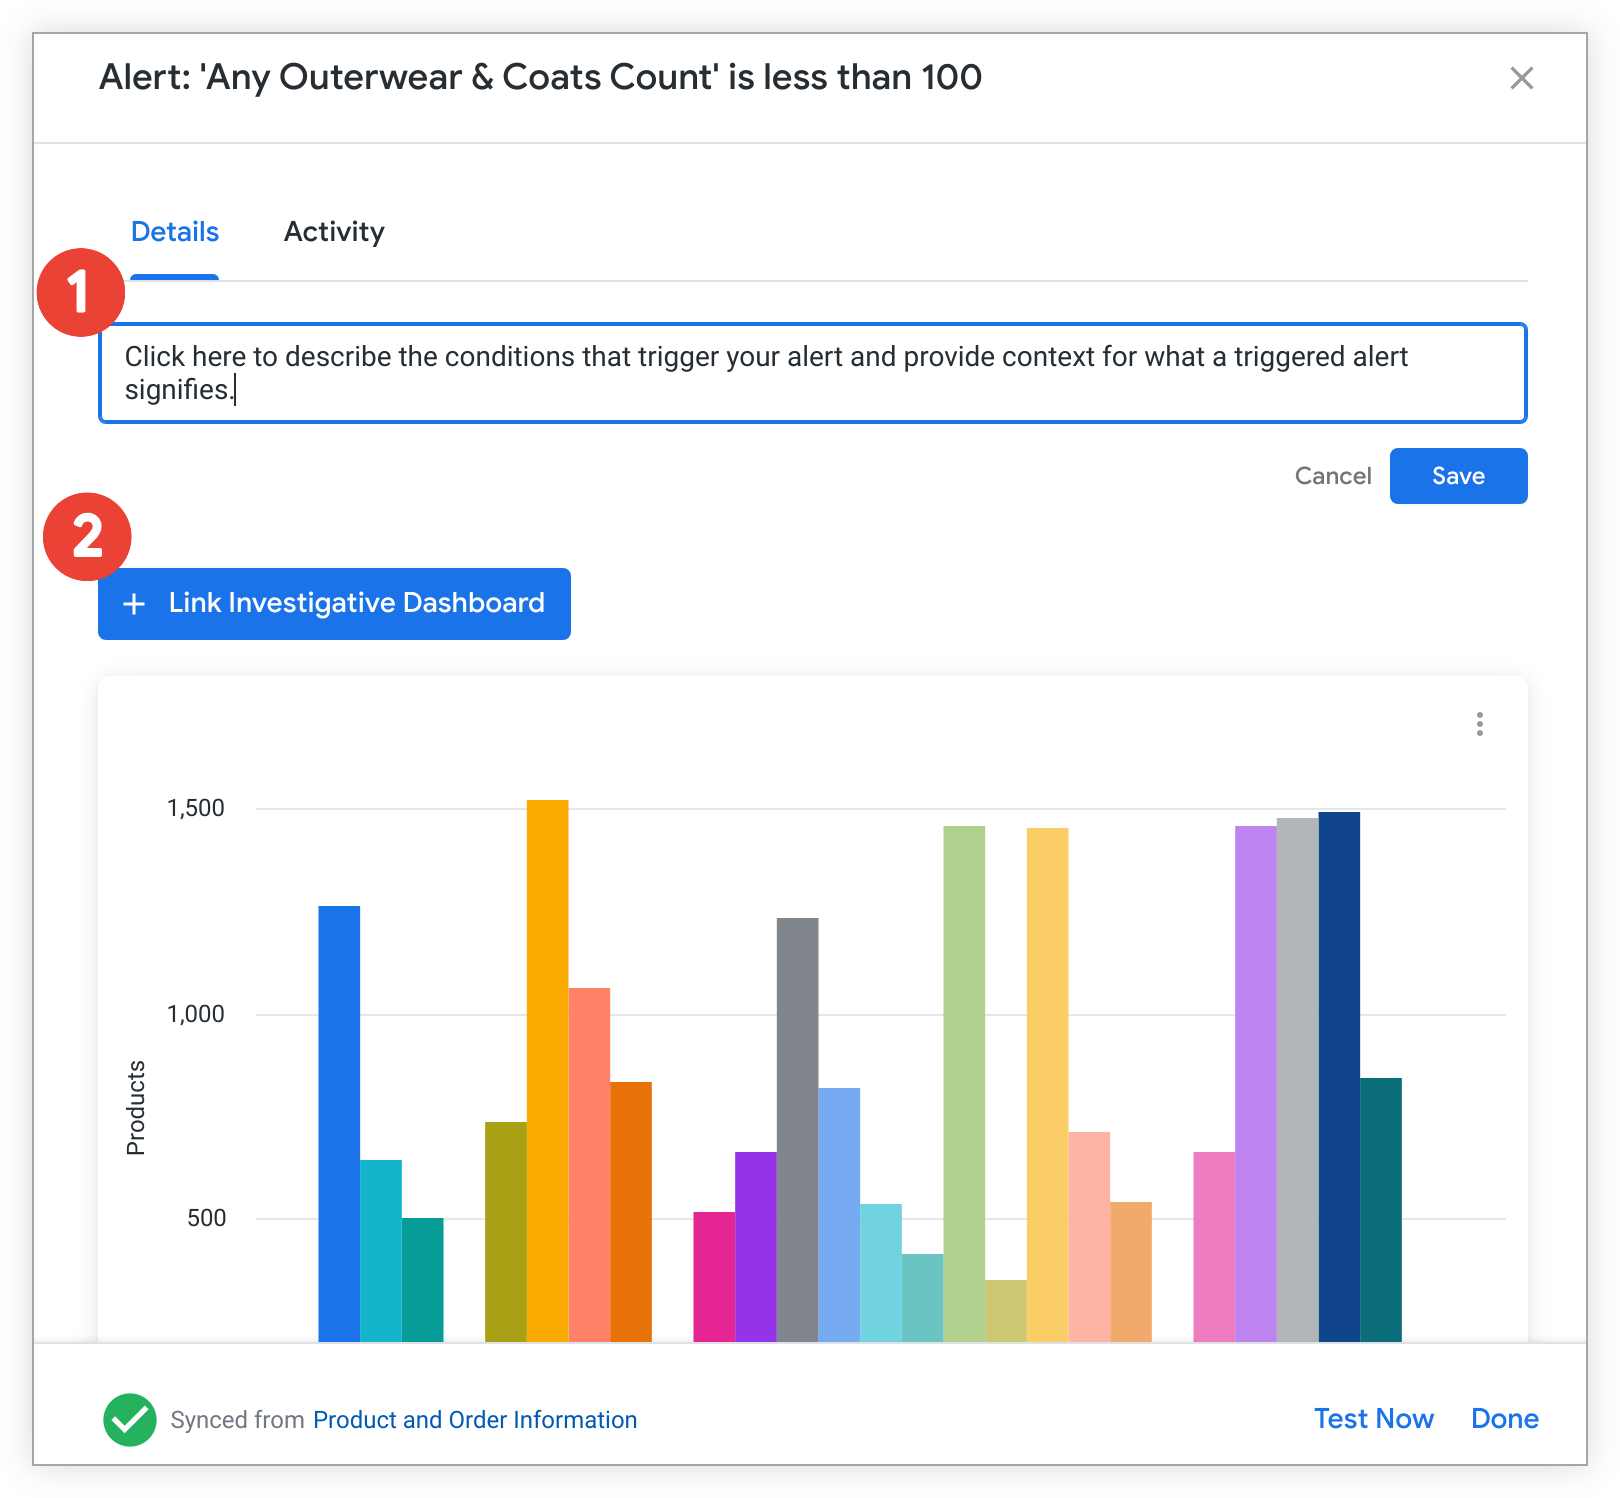
Task: Open the Product and Order Information link
Action: click(x=475, y=1420)
